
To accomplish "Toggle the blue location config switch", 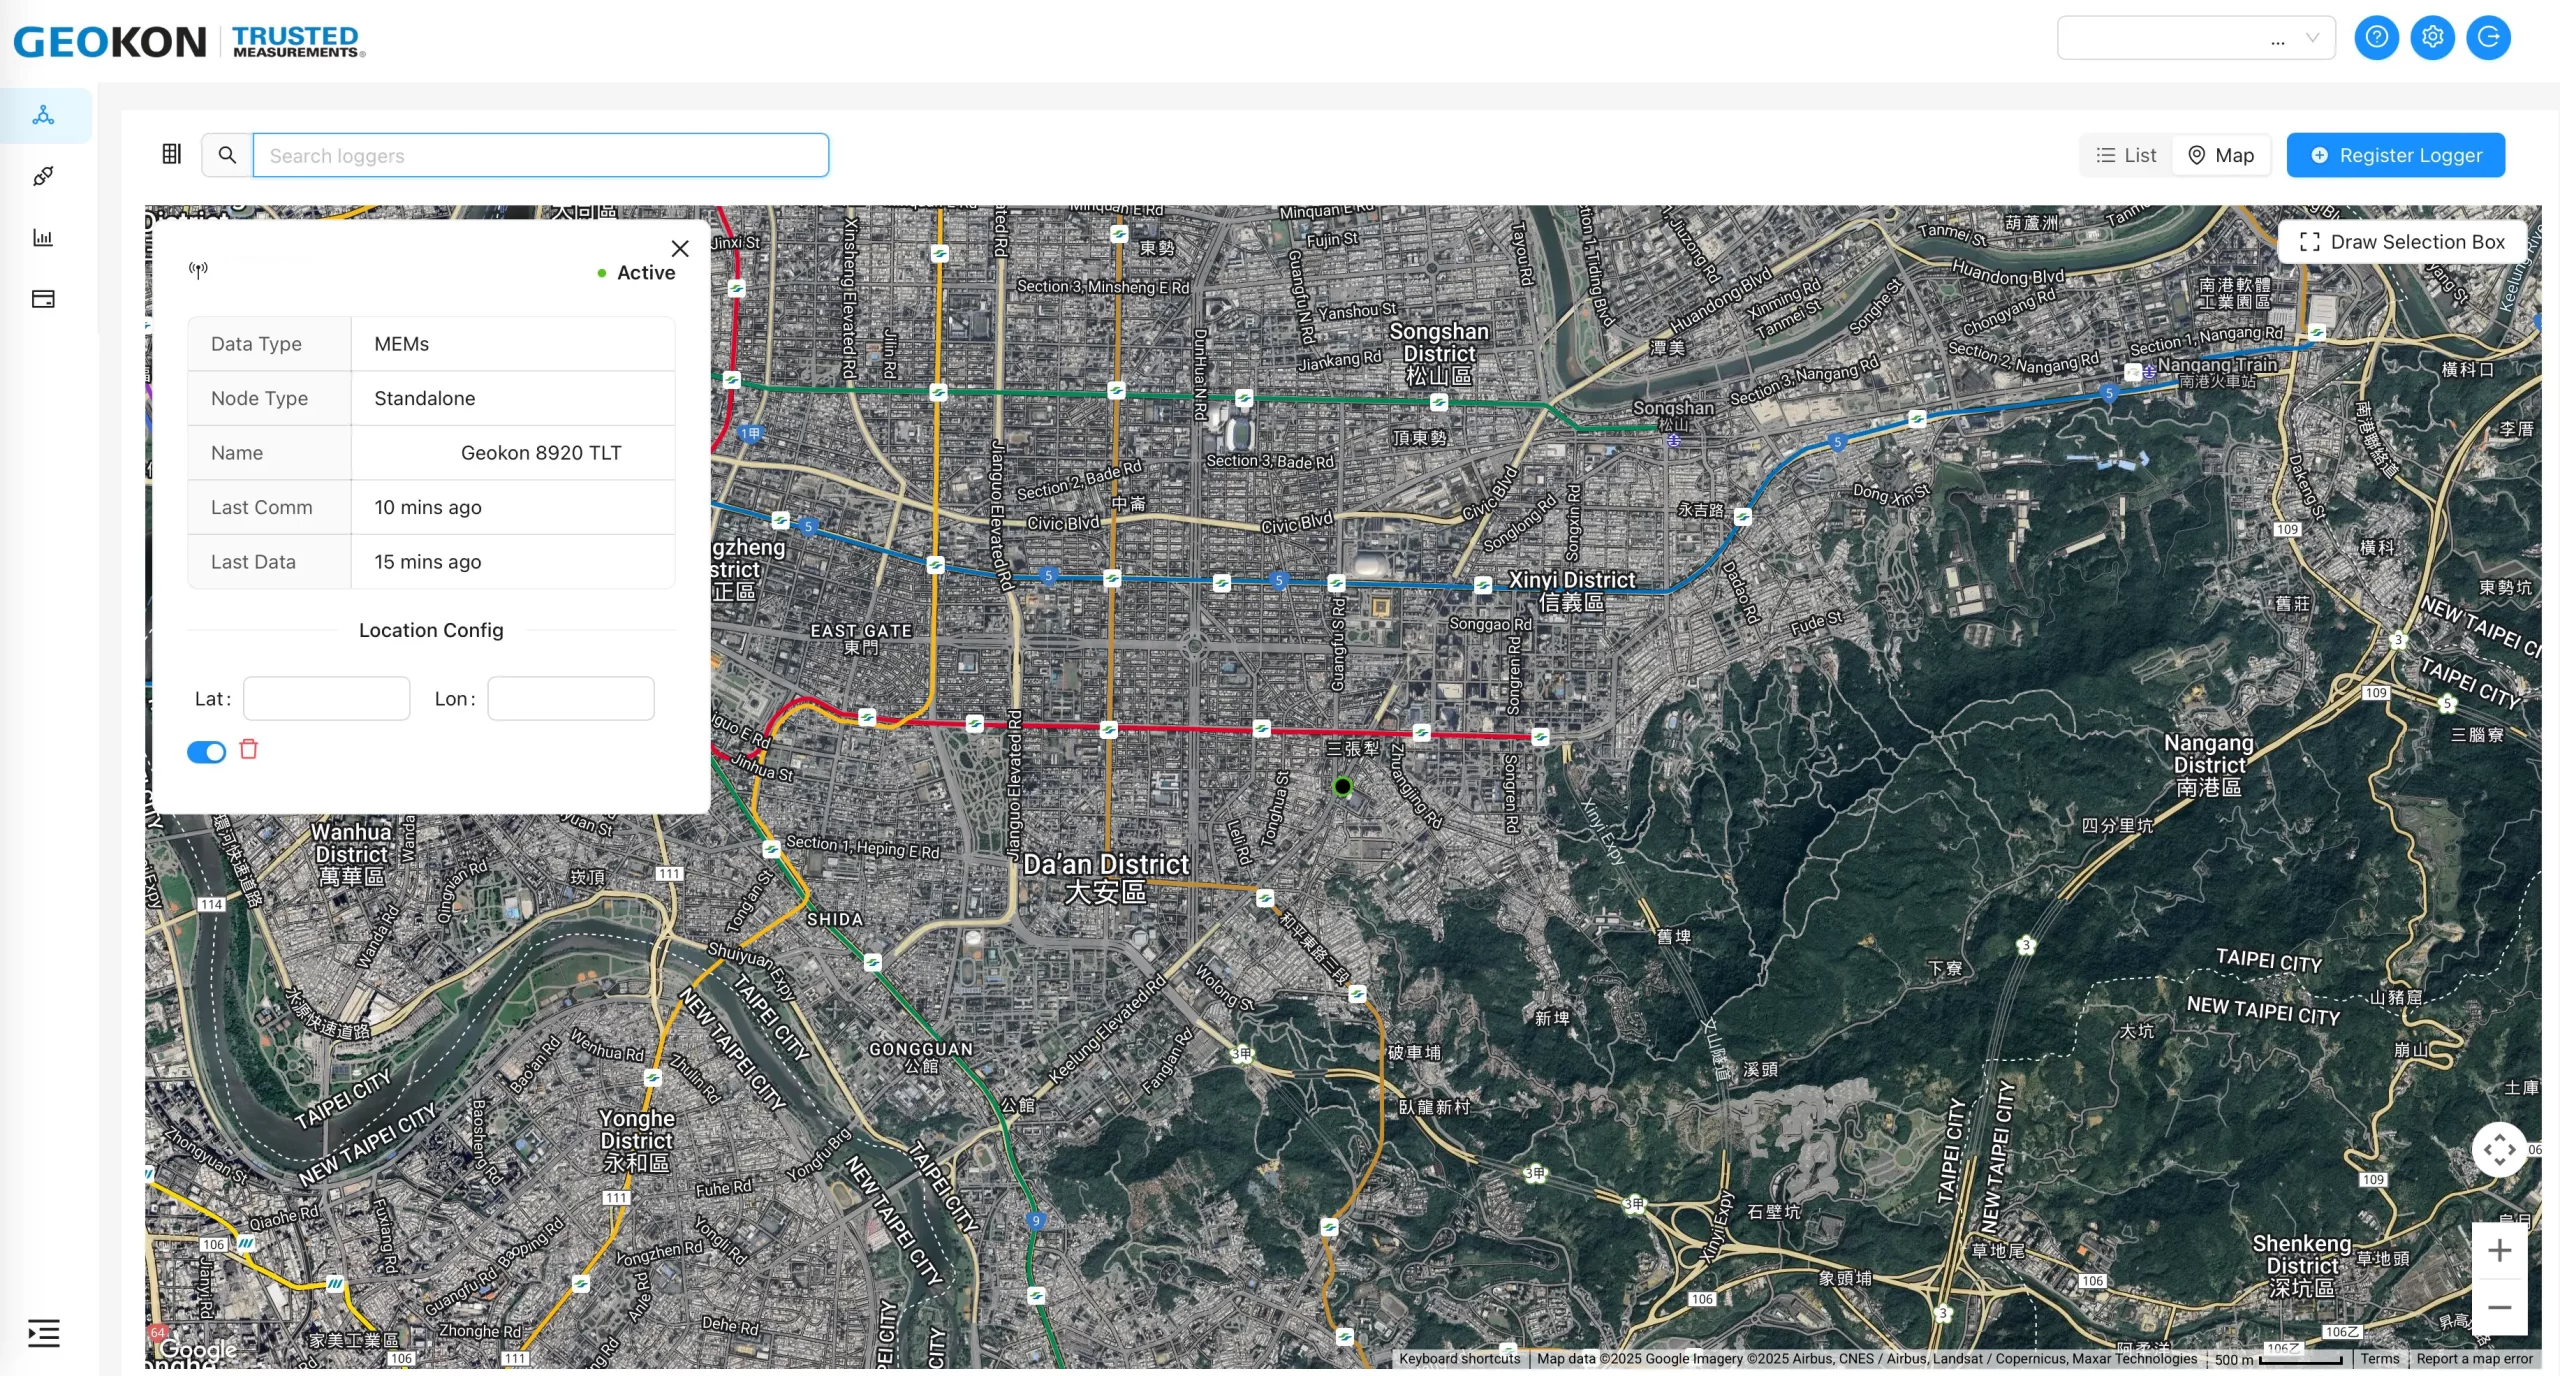I will tap(206, 752).
